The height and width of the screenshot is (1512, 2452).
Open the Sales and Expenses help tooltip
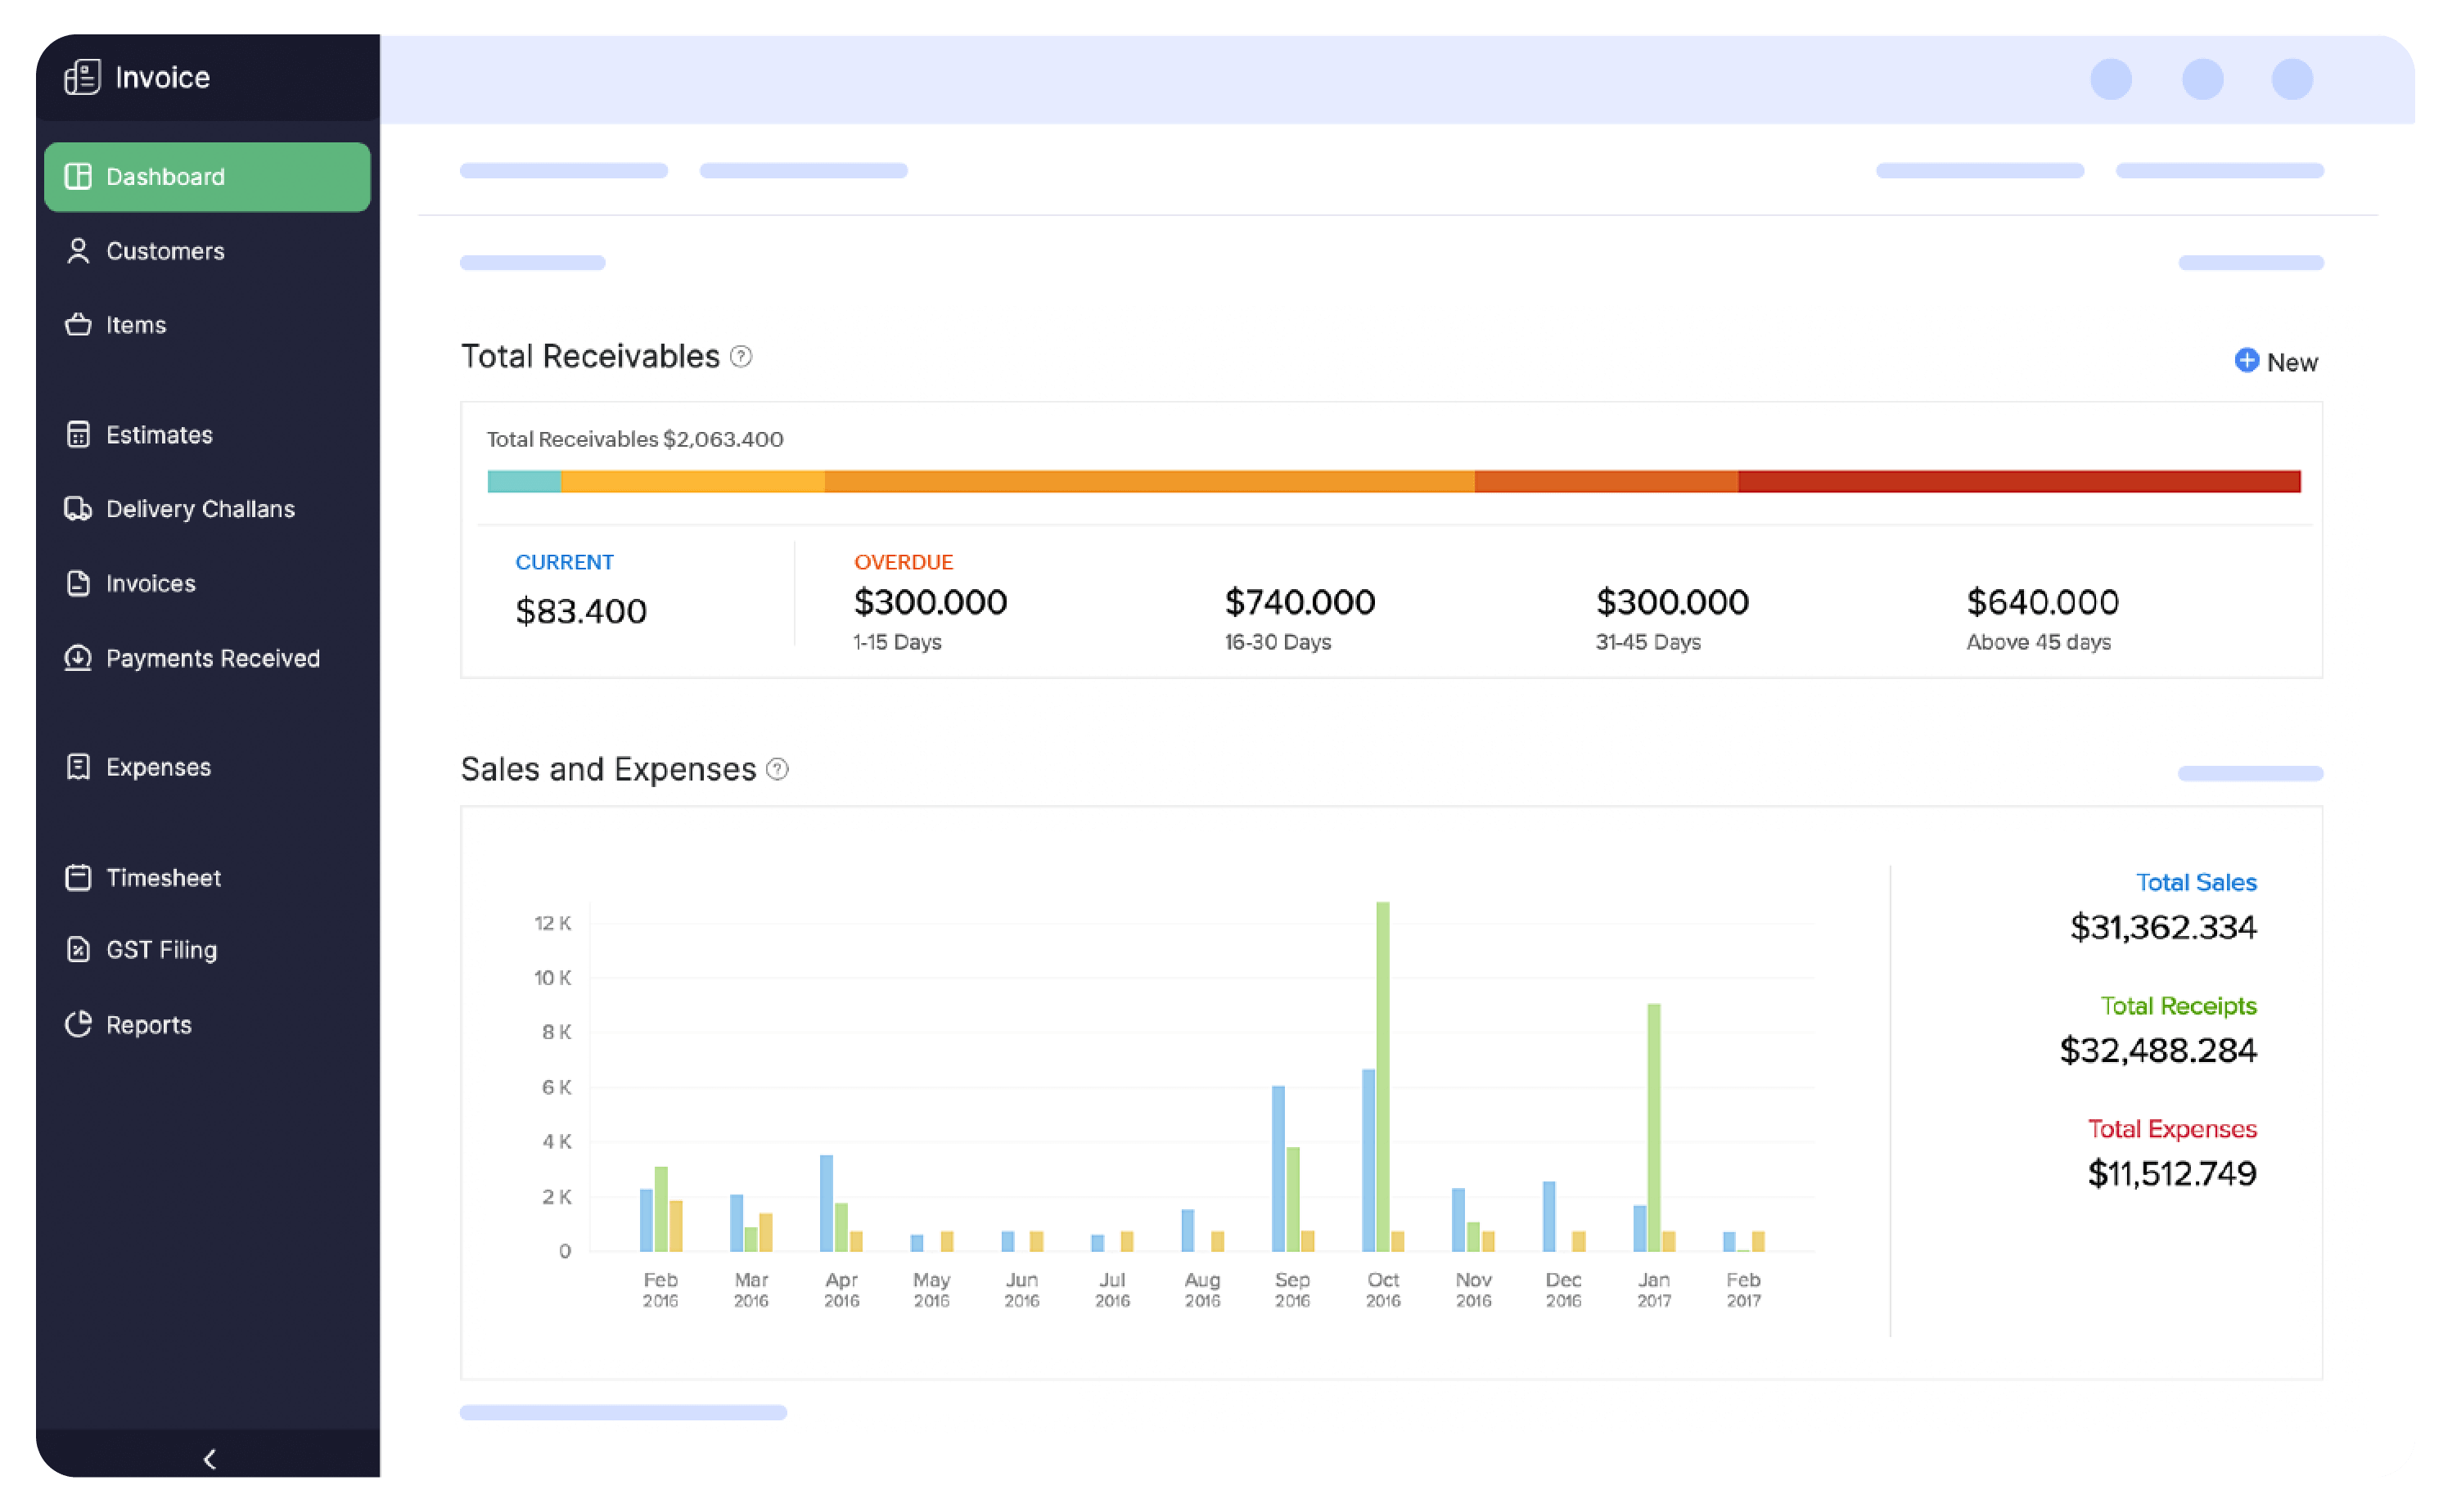point(777,769)
